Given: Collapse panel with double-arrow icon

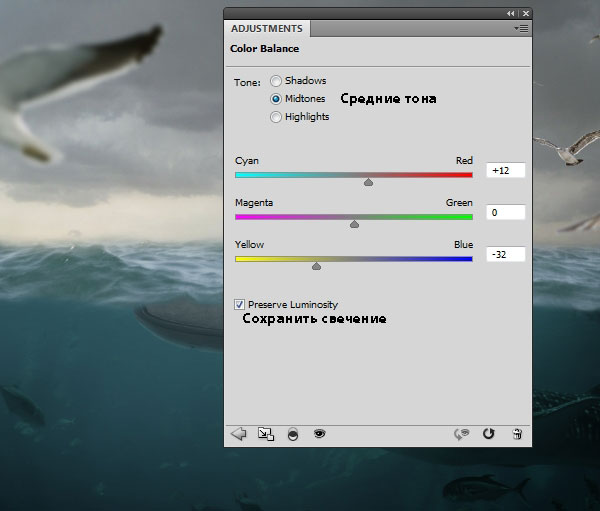Looking at the screenshot, I should point(511,13).
